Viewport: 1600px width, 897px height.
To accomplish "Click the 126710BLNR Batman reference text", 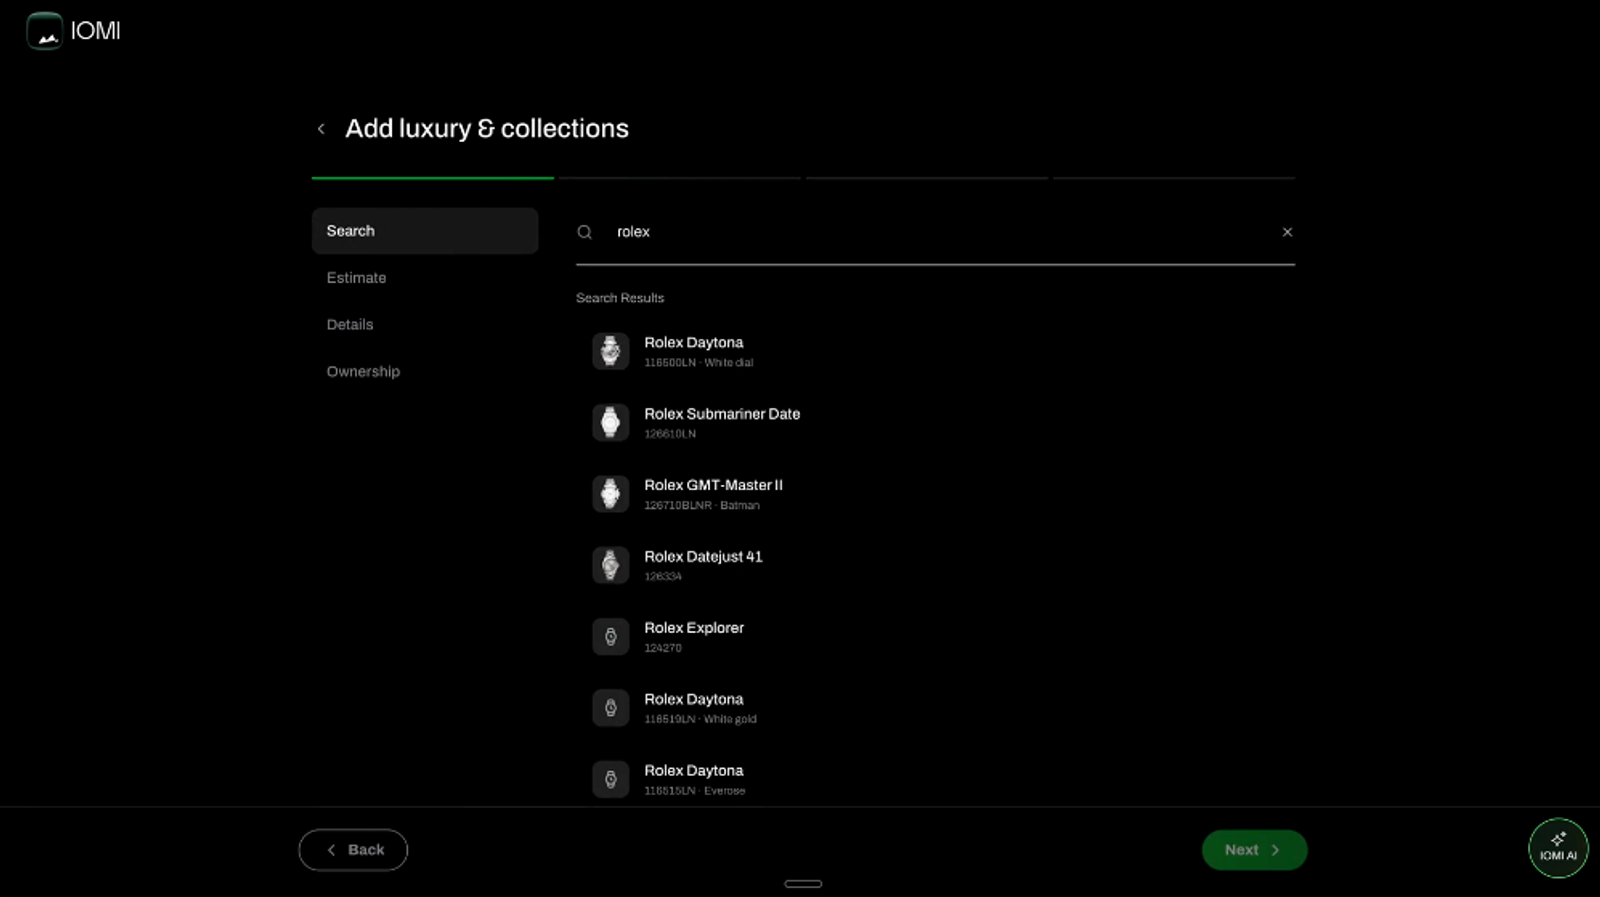I will [702, 506].
